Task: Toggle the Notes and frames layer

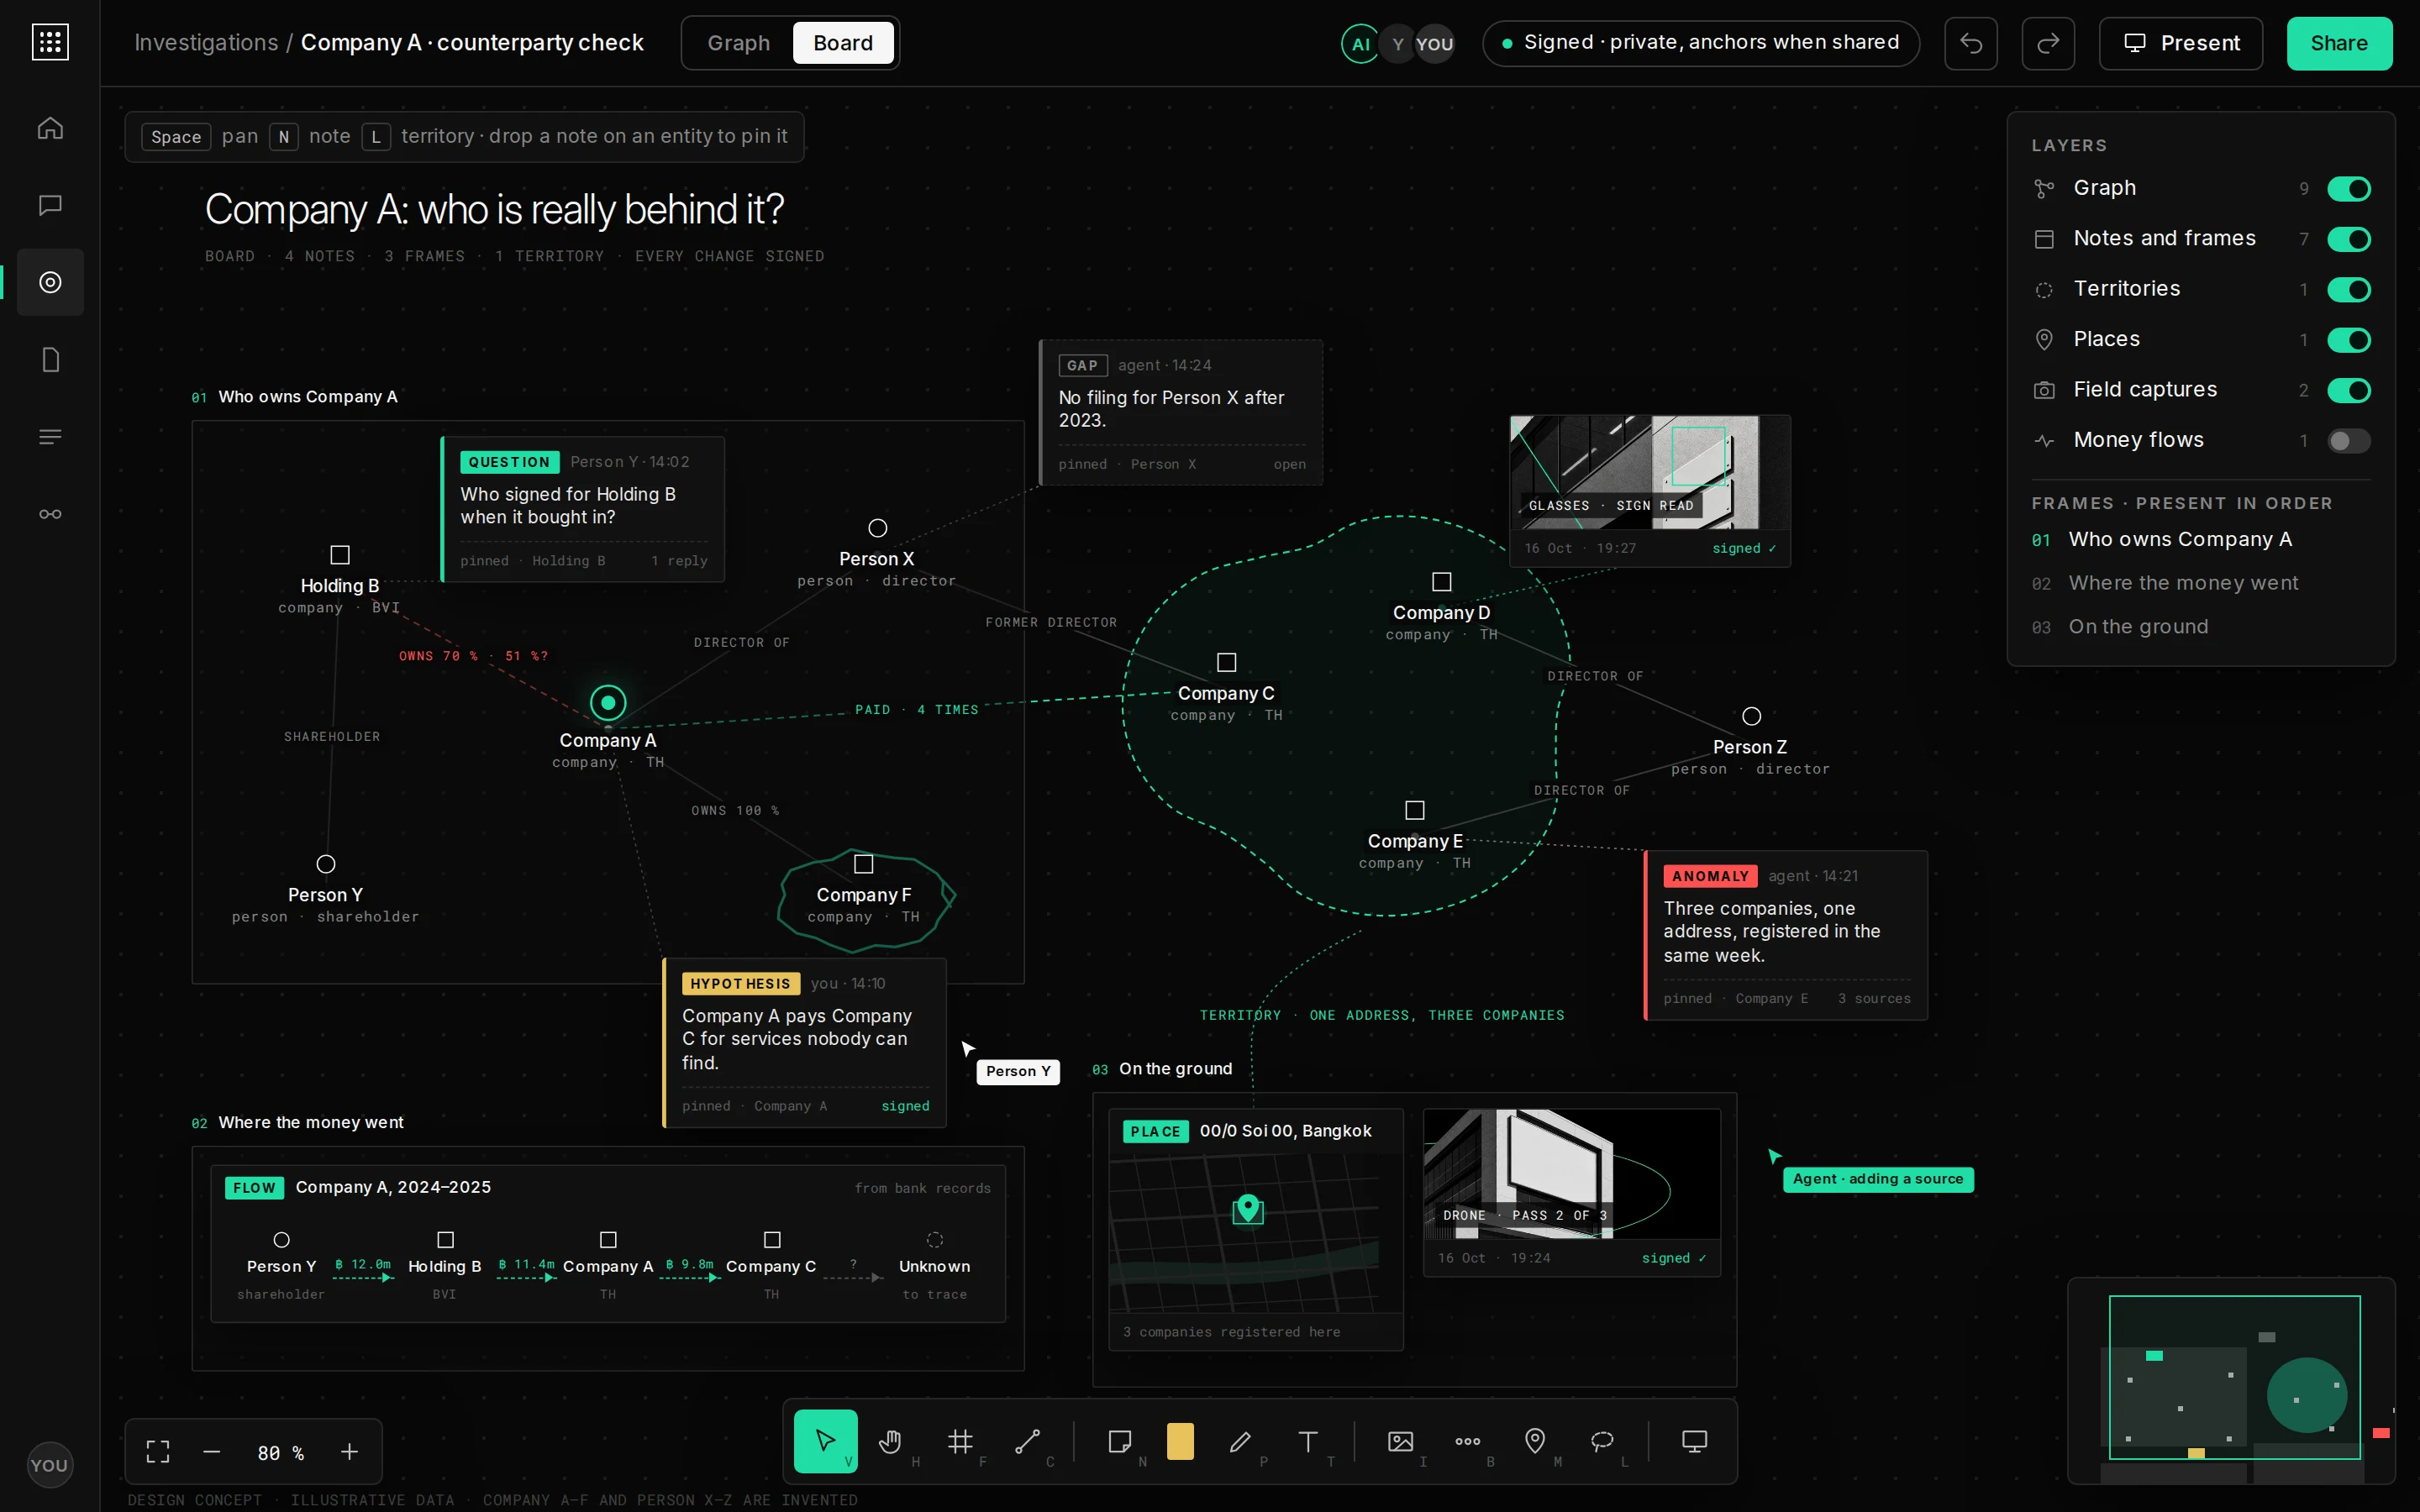Action: [2348, 239]
